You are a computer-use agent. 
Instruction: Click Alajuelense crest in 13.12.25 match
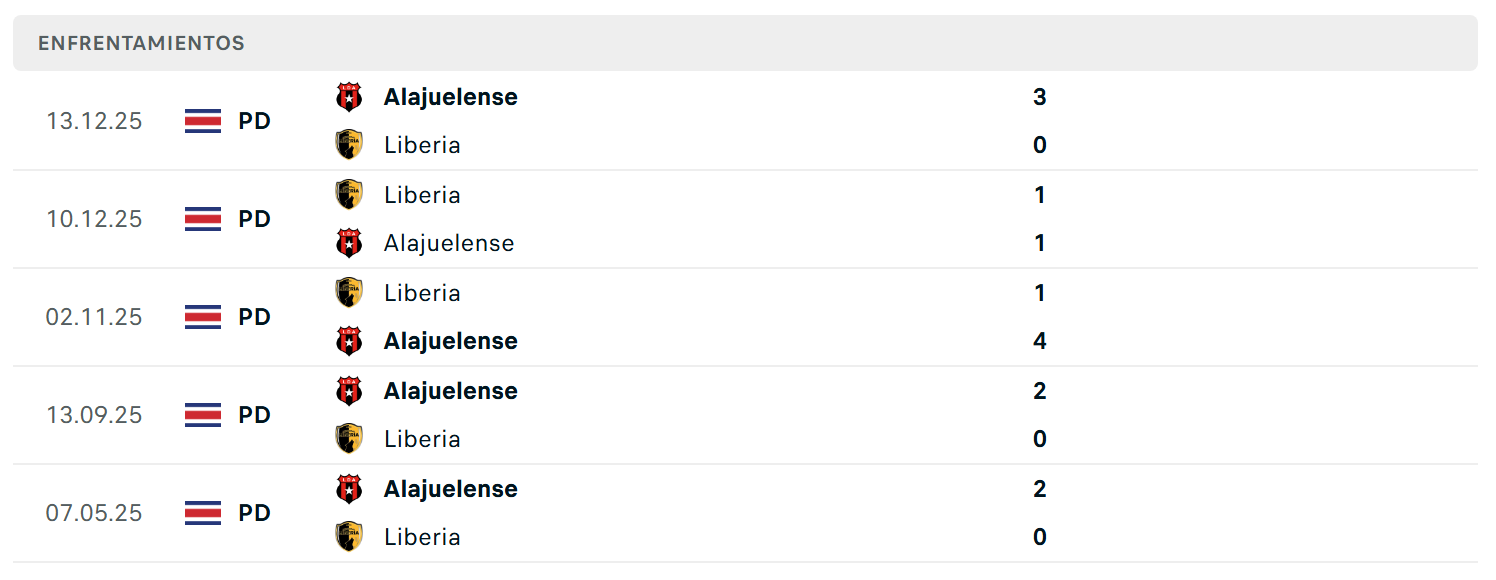point(349,97)
